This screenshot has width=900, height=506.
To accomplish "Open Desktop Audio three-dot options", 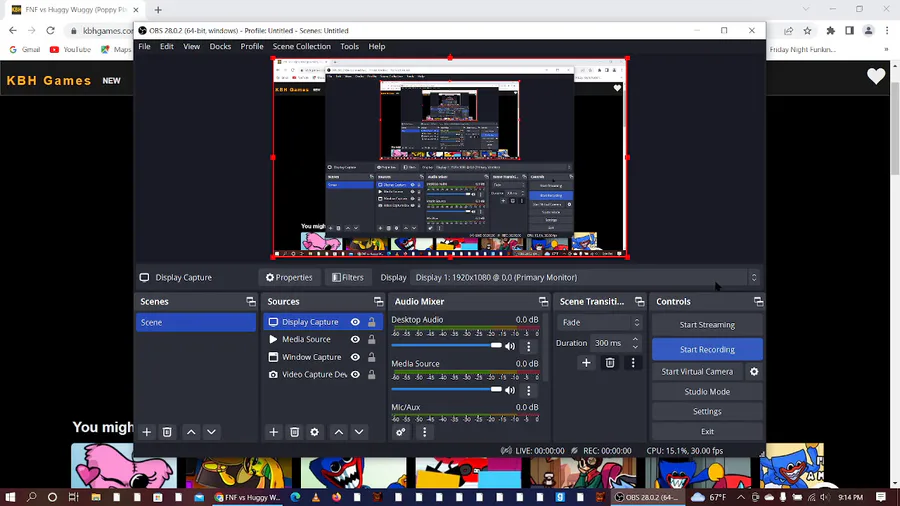I will pyautogui.click(x=529, y=346).
